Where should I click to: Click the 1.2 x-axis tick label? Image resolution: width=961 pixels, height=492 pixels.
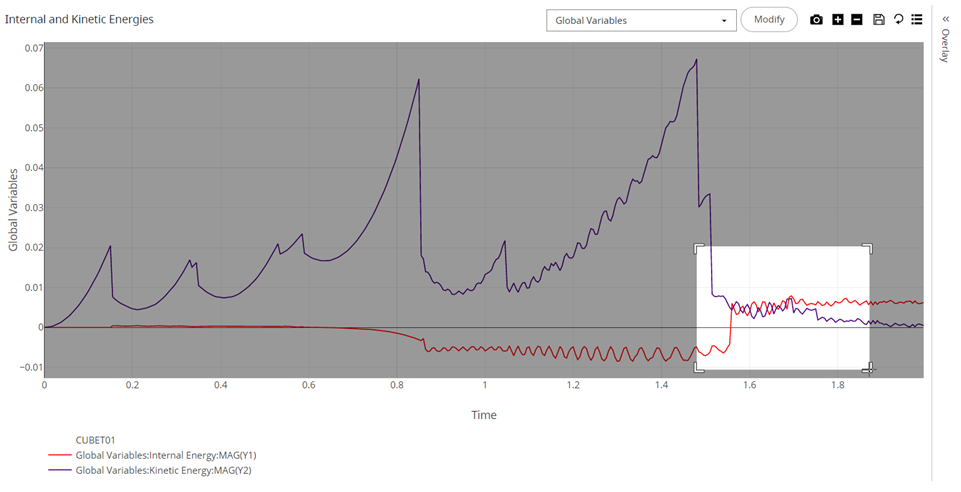point(573,385)
